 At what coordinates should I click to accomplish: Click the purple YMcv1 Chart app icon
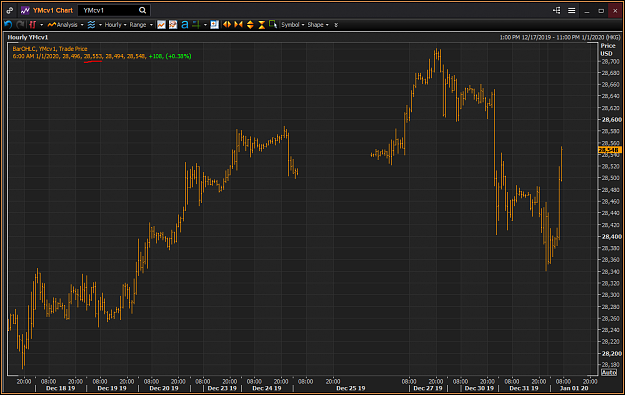point(25,10)
